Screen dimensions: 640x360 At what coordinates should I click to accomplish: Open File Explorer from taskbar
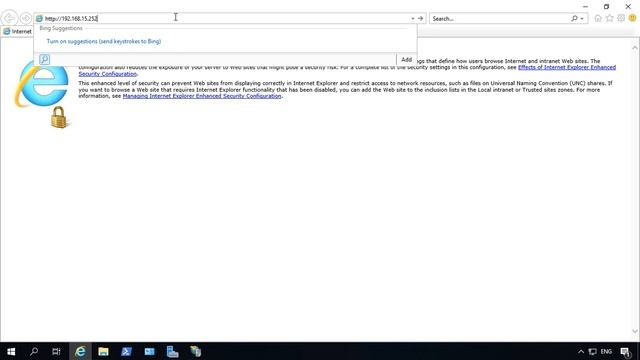[x=103, y=351]
